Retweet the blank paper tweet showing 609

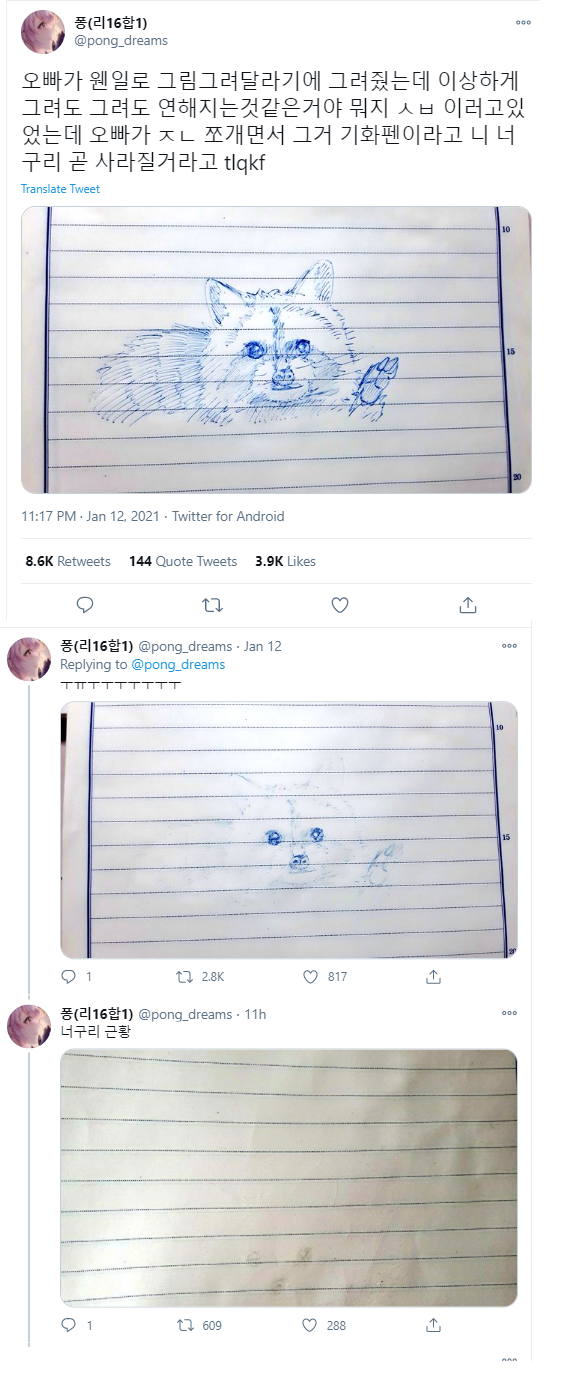tap(199, 1325)
